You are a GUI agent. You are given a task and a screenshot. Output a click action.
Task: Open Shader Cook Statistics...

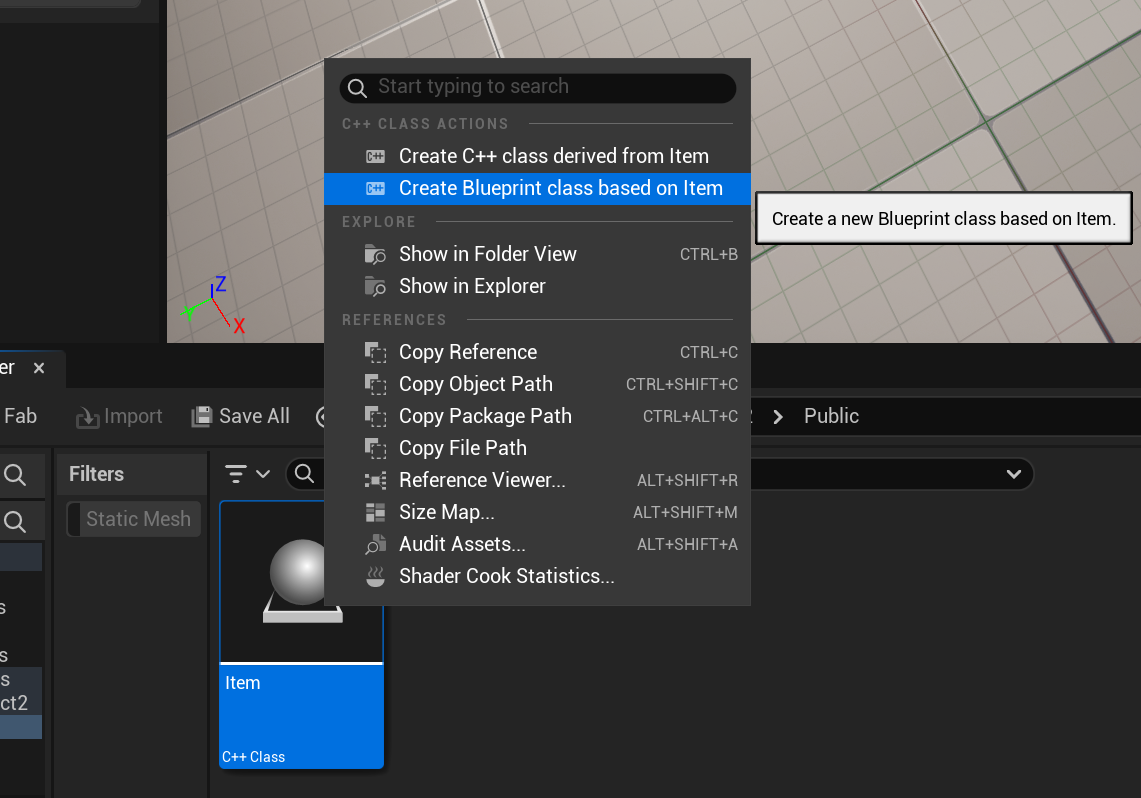(x=537, y=576)
